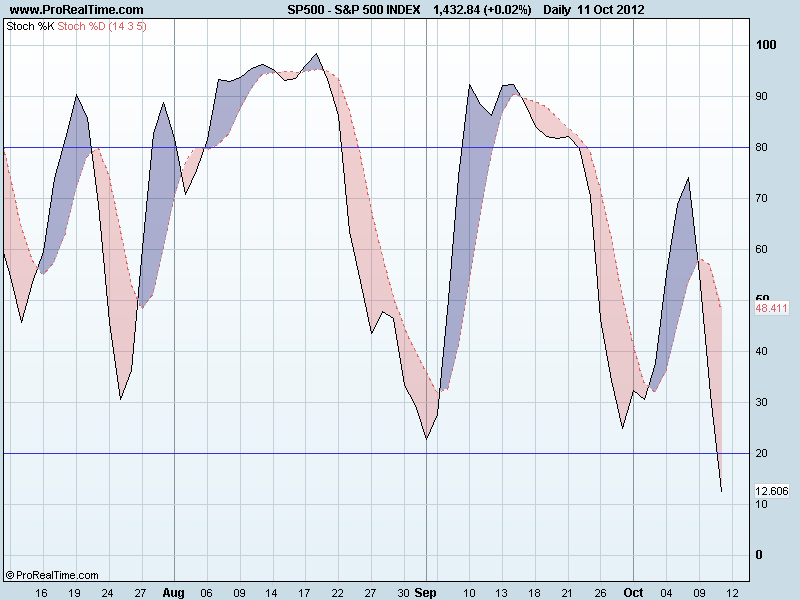Click date label 12 on x-axis
This screenshot has width=800, height=600.
pyautogui.click(x=732, y=593)
